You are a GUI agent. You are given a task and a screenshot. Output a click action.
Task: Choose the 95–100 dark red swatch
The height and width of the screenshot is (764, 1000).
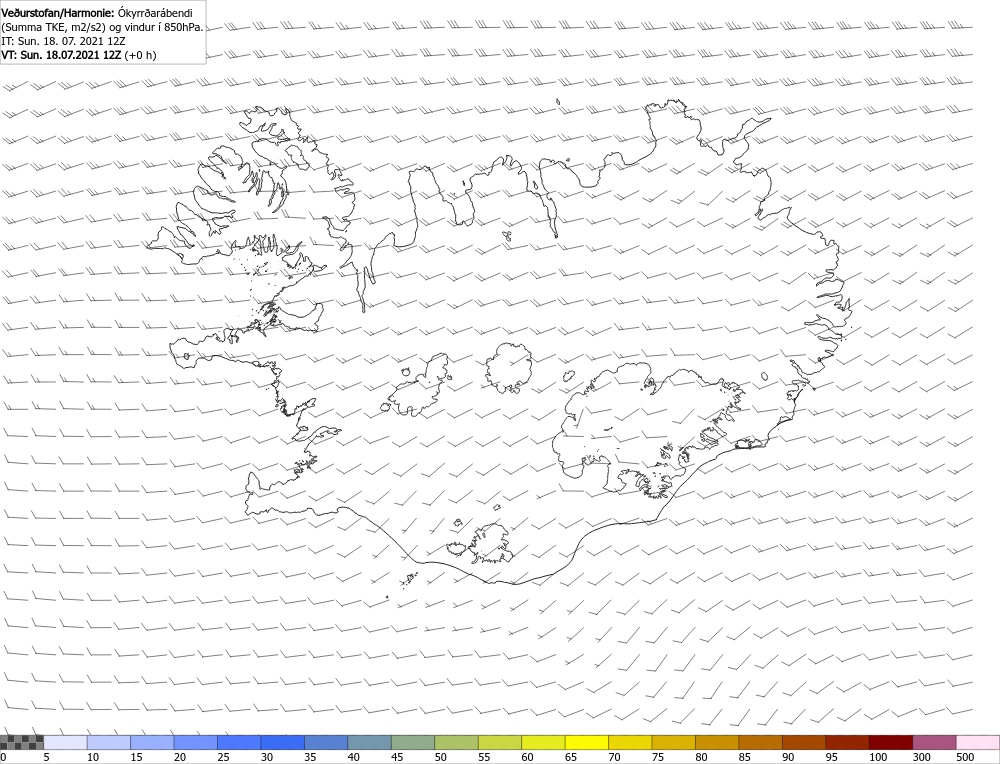coord(848,742)
